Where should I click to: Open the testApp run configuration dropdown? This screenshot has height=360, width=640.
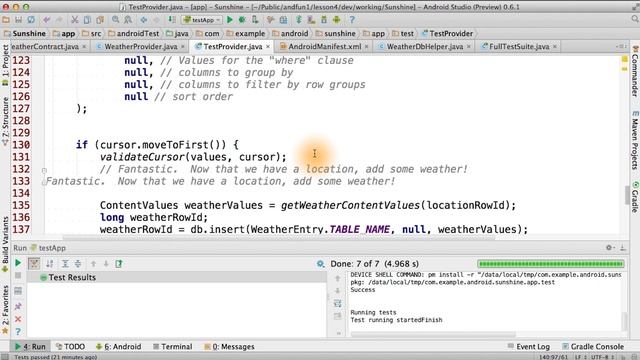pos(202,20)
